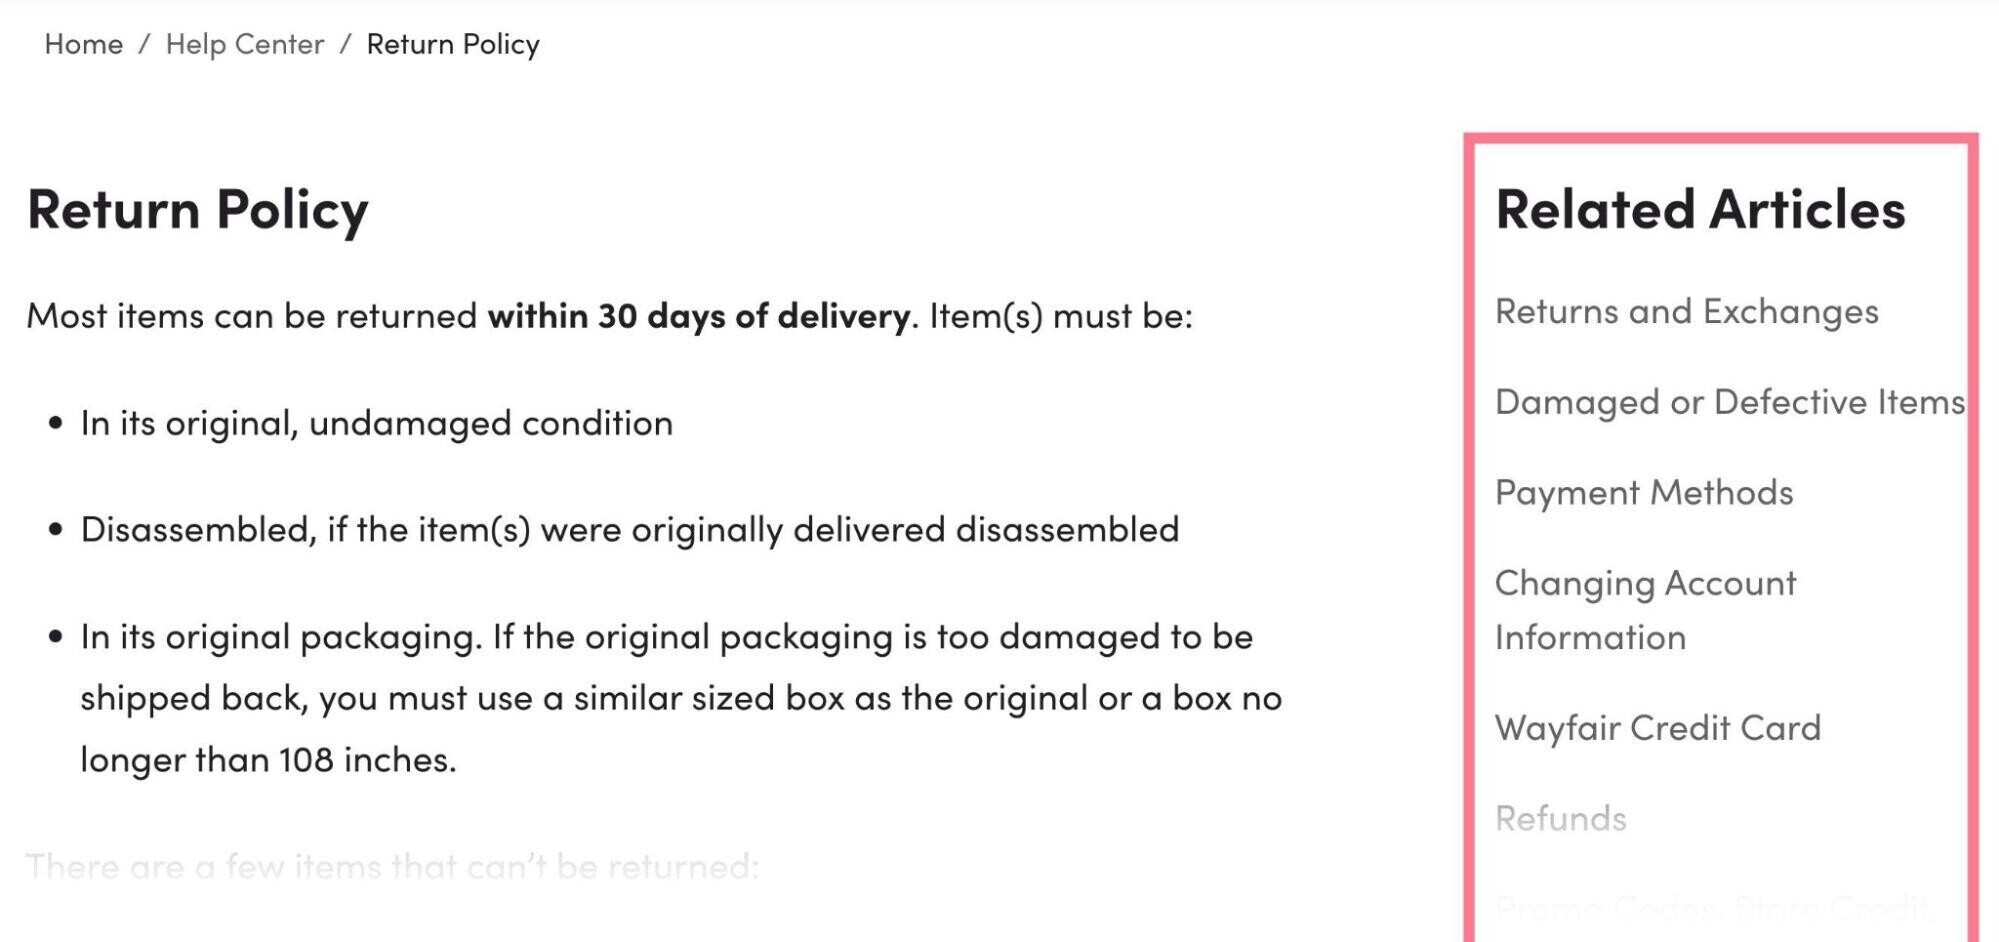This screenshot has height=942, width=1999.
Task: Open the faded Promo Codes, Store Credit link
Action: [x=1716, y=908]
